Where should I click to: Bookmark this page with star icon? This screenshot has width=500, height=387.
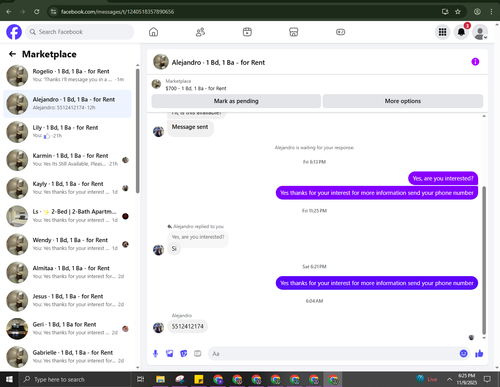(x=458, y=12)
